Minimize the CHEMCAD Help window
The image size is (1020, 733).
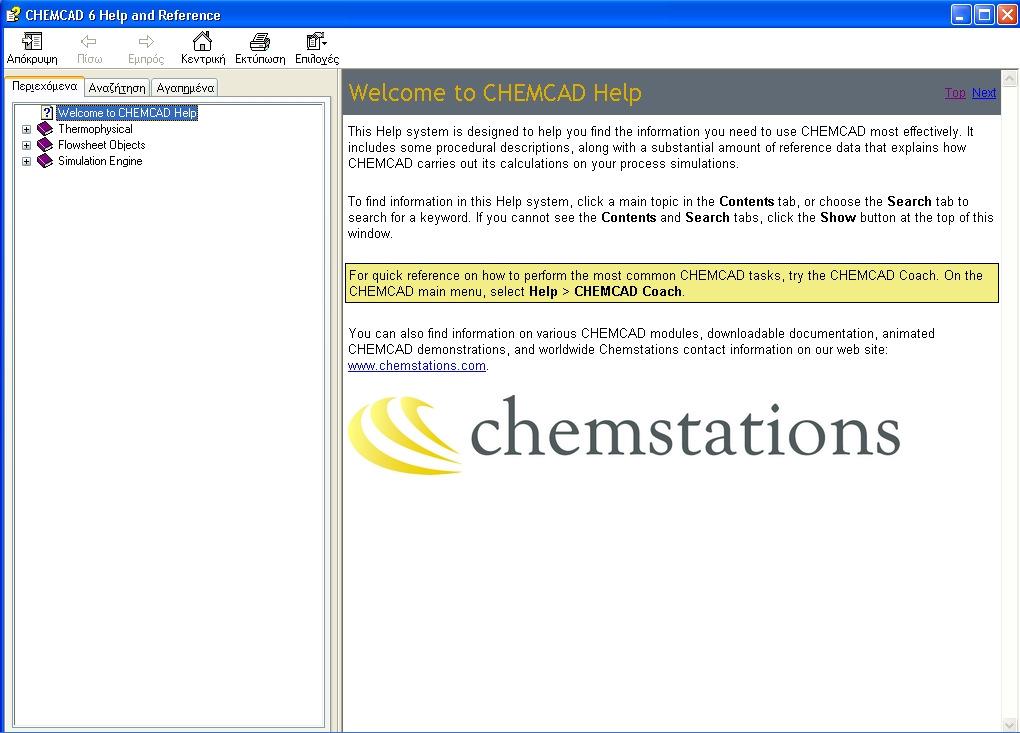961,14
